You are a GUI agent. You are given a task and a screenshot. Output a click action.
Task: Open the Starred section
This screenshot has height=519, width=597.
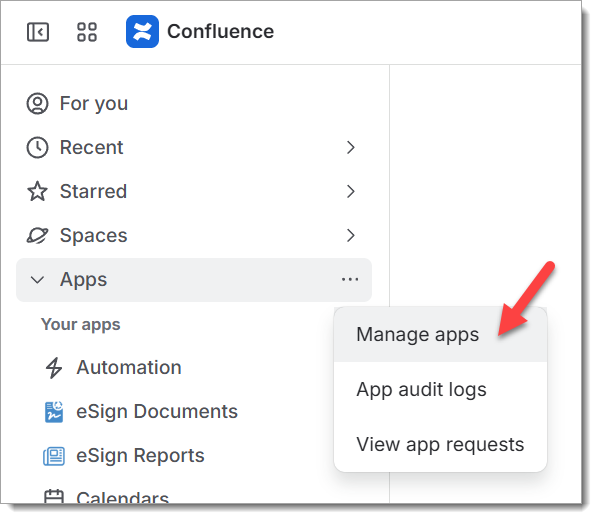point(93,191)
